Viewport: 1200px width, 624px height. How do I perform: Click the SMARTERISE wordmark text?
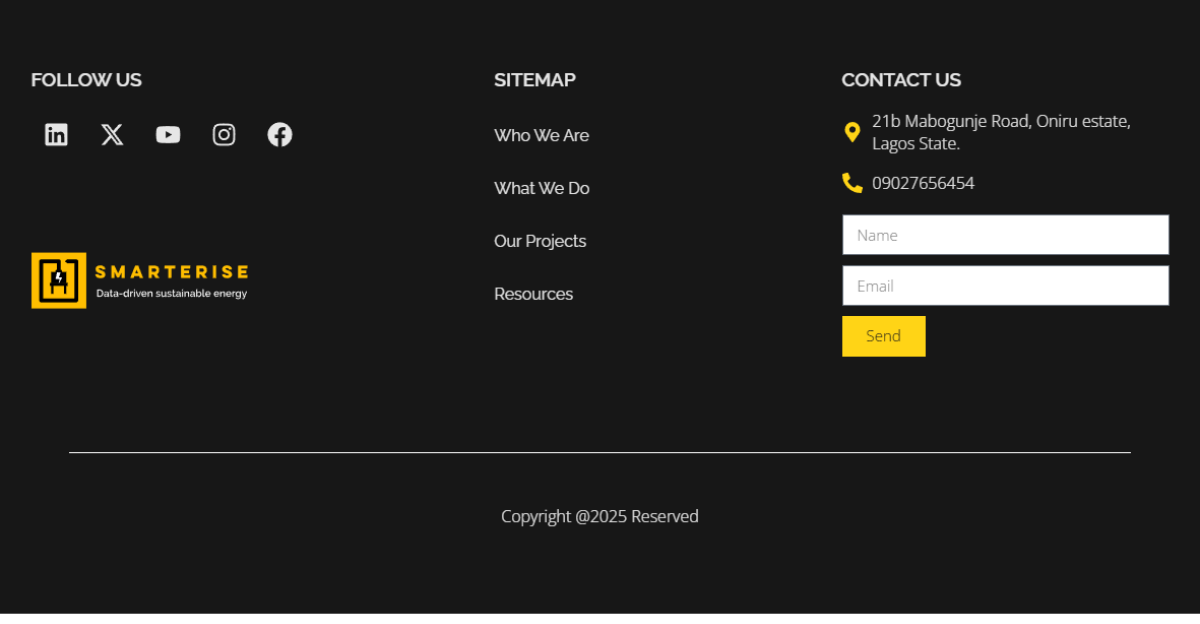point(171,272)
